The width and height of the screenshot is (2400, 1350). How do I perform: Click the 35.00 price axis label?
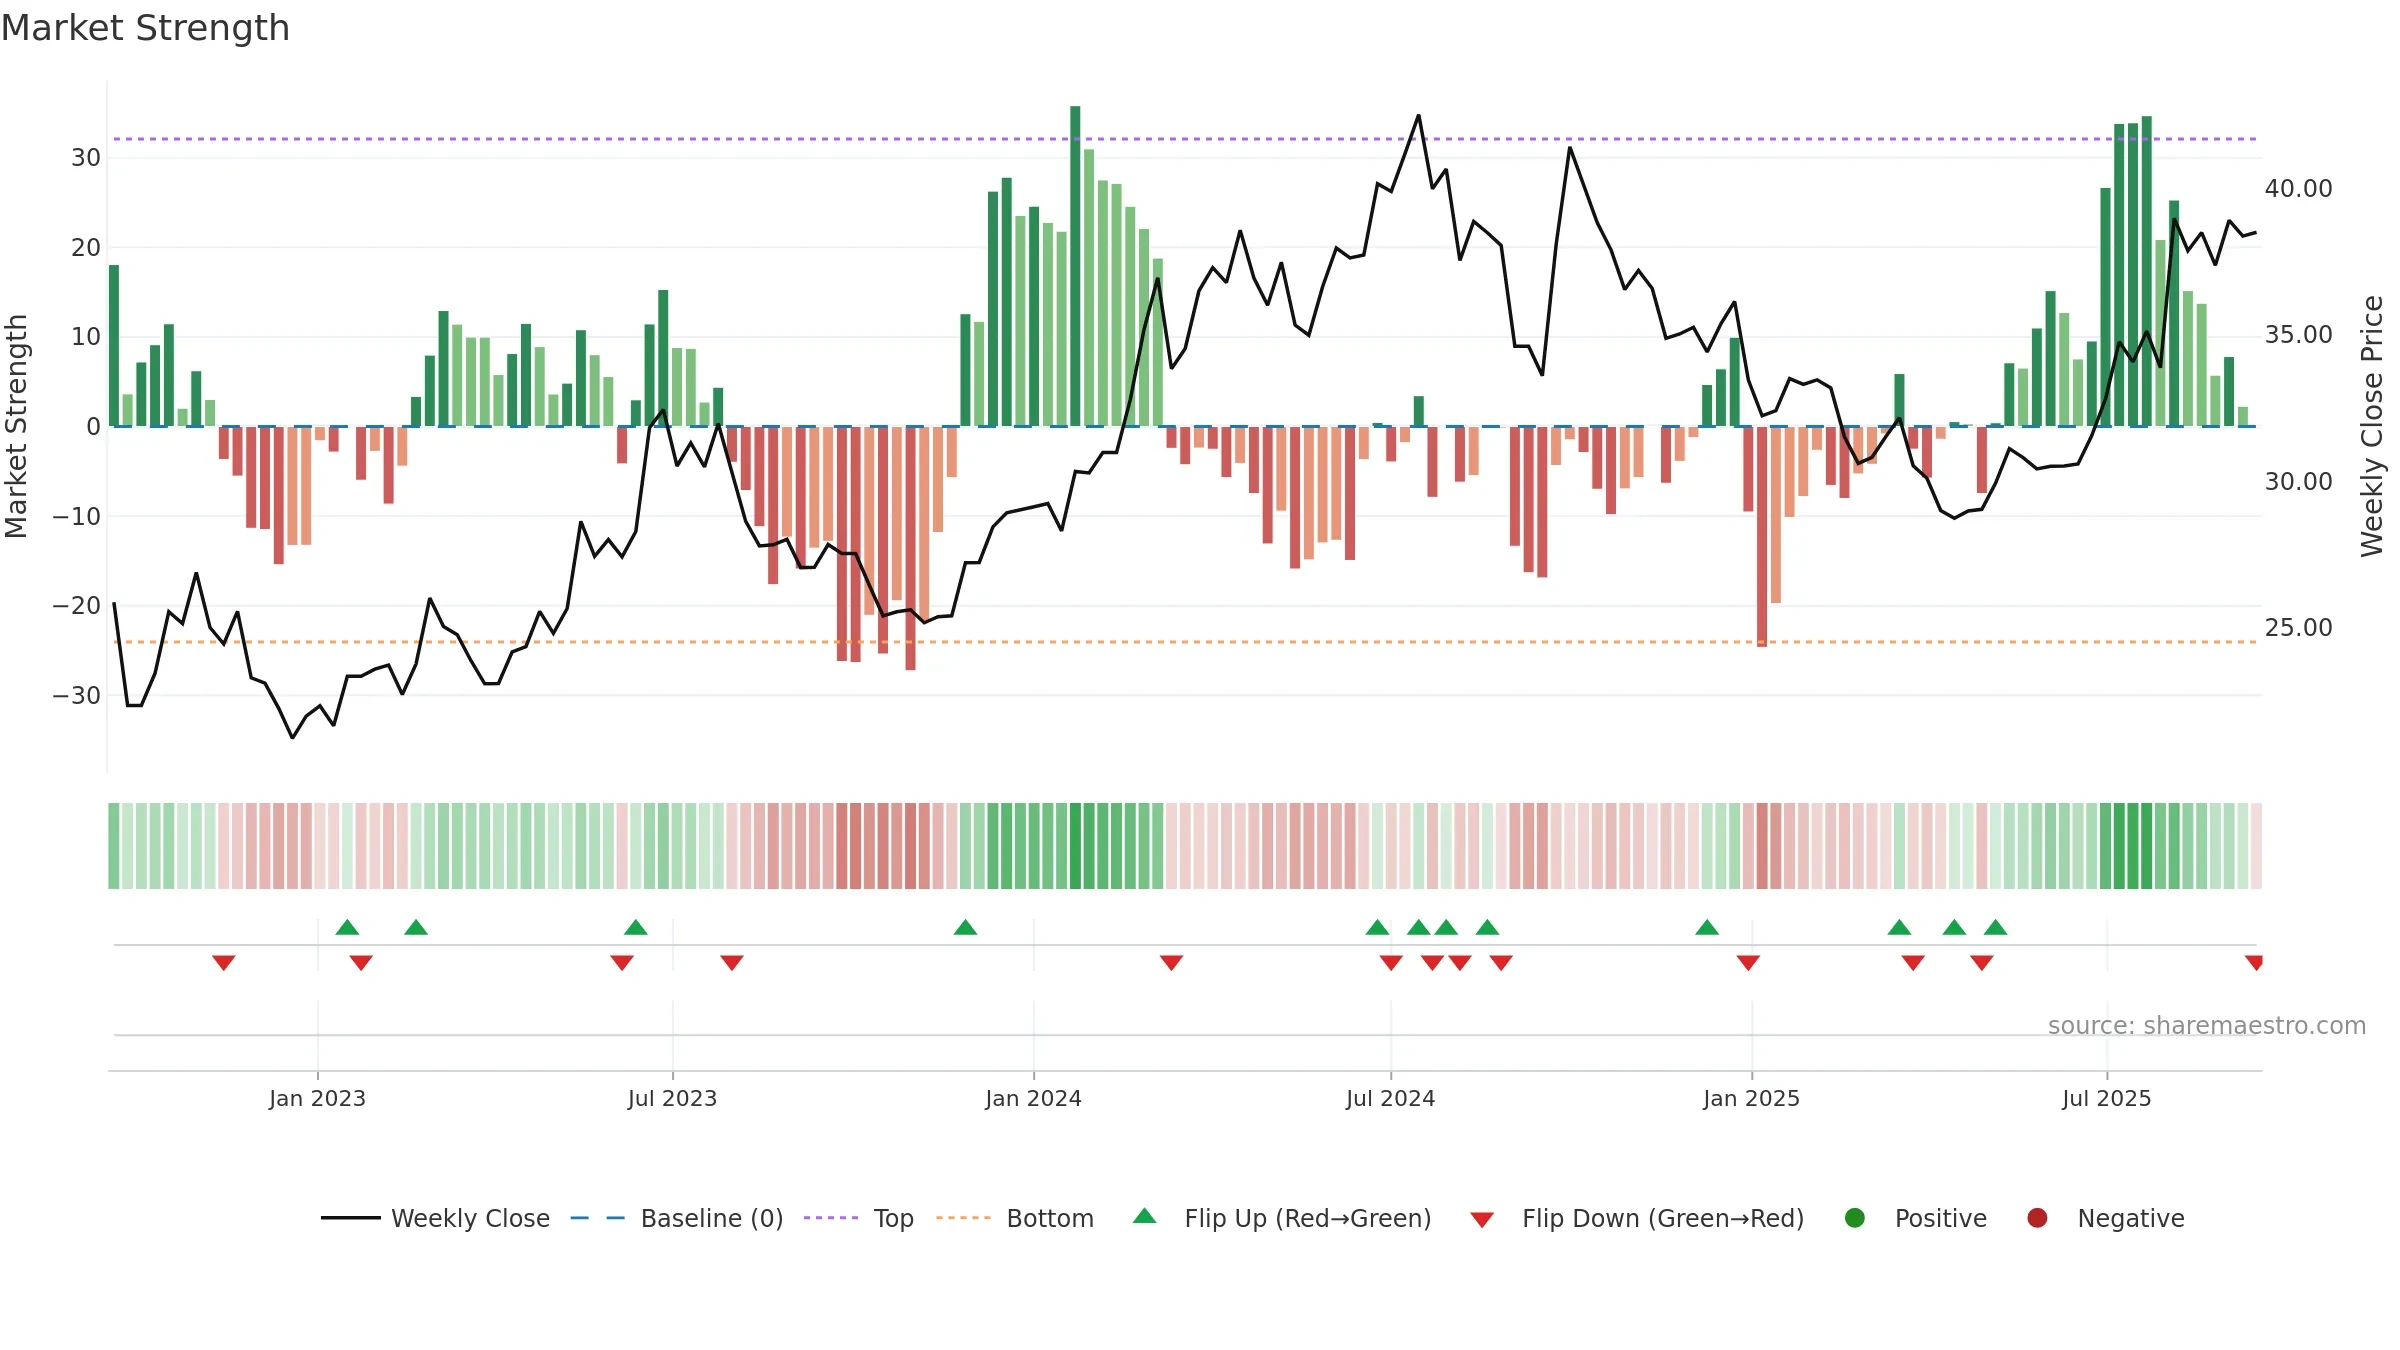coord(2298,334)
